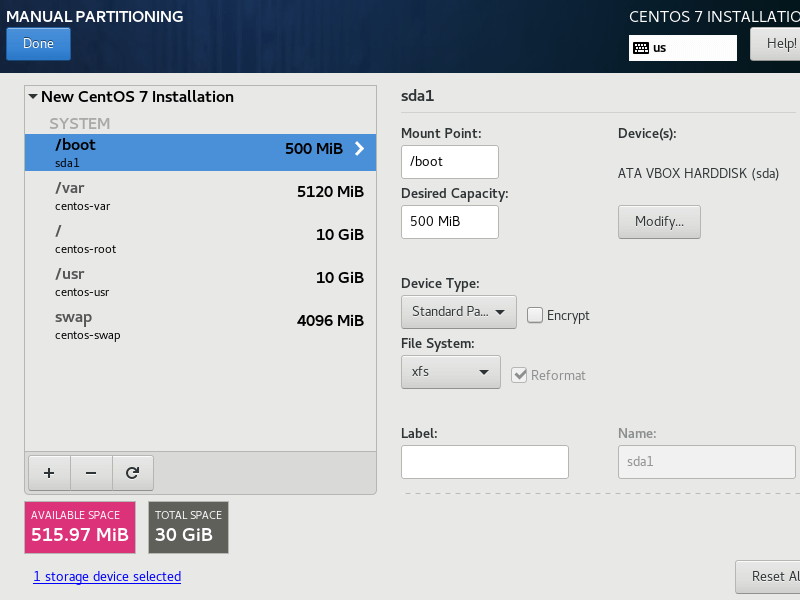Image resolution: width=800 pixels, height=600 pixels.
Task: Click the Label input field
Action: 484,462
